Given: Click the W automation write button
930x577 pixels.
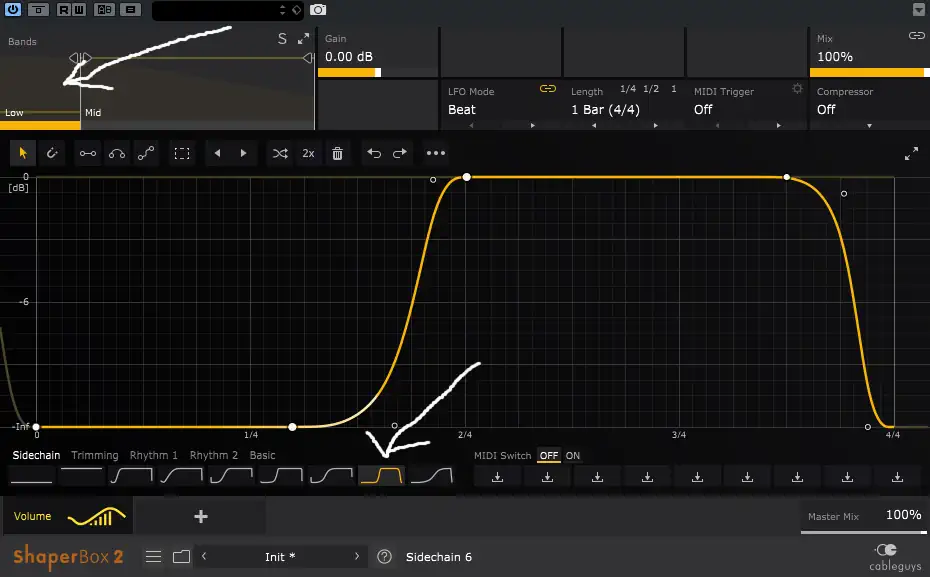Looking at the screenshot, I should 78,9.
